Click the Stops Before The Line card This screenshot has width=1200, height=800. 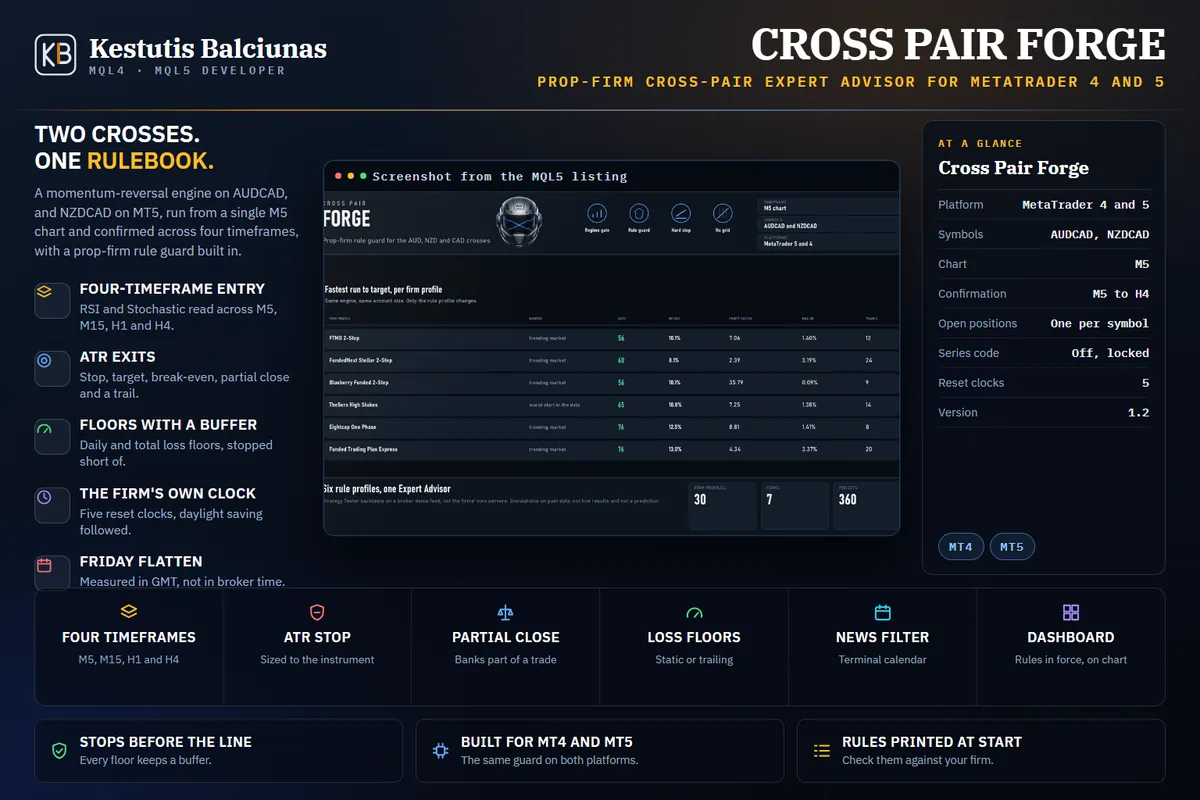(219, 751)
